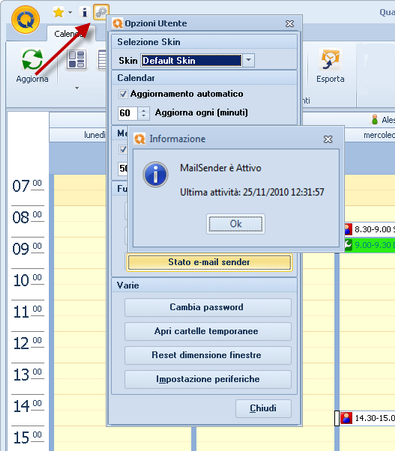The width and height of the screenshot is (395, 451).
Task: Click the 15:00 time slot label
Action: pos(27,438)
